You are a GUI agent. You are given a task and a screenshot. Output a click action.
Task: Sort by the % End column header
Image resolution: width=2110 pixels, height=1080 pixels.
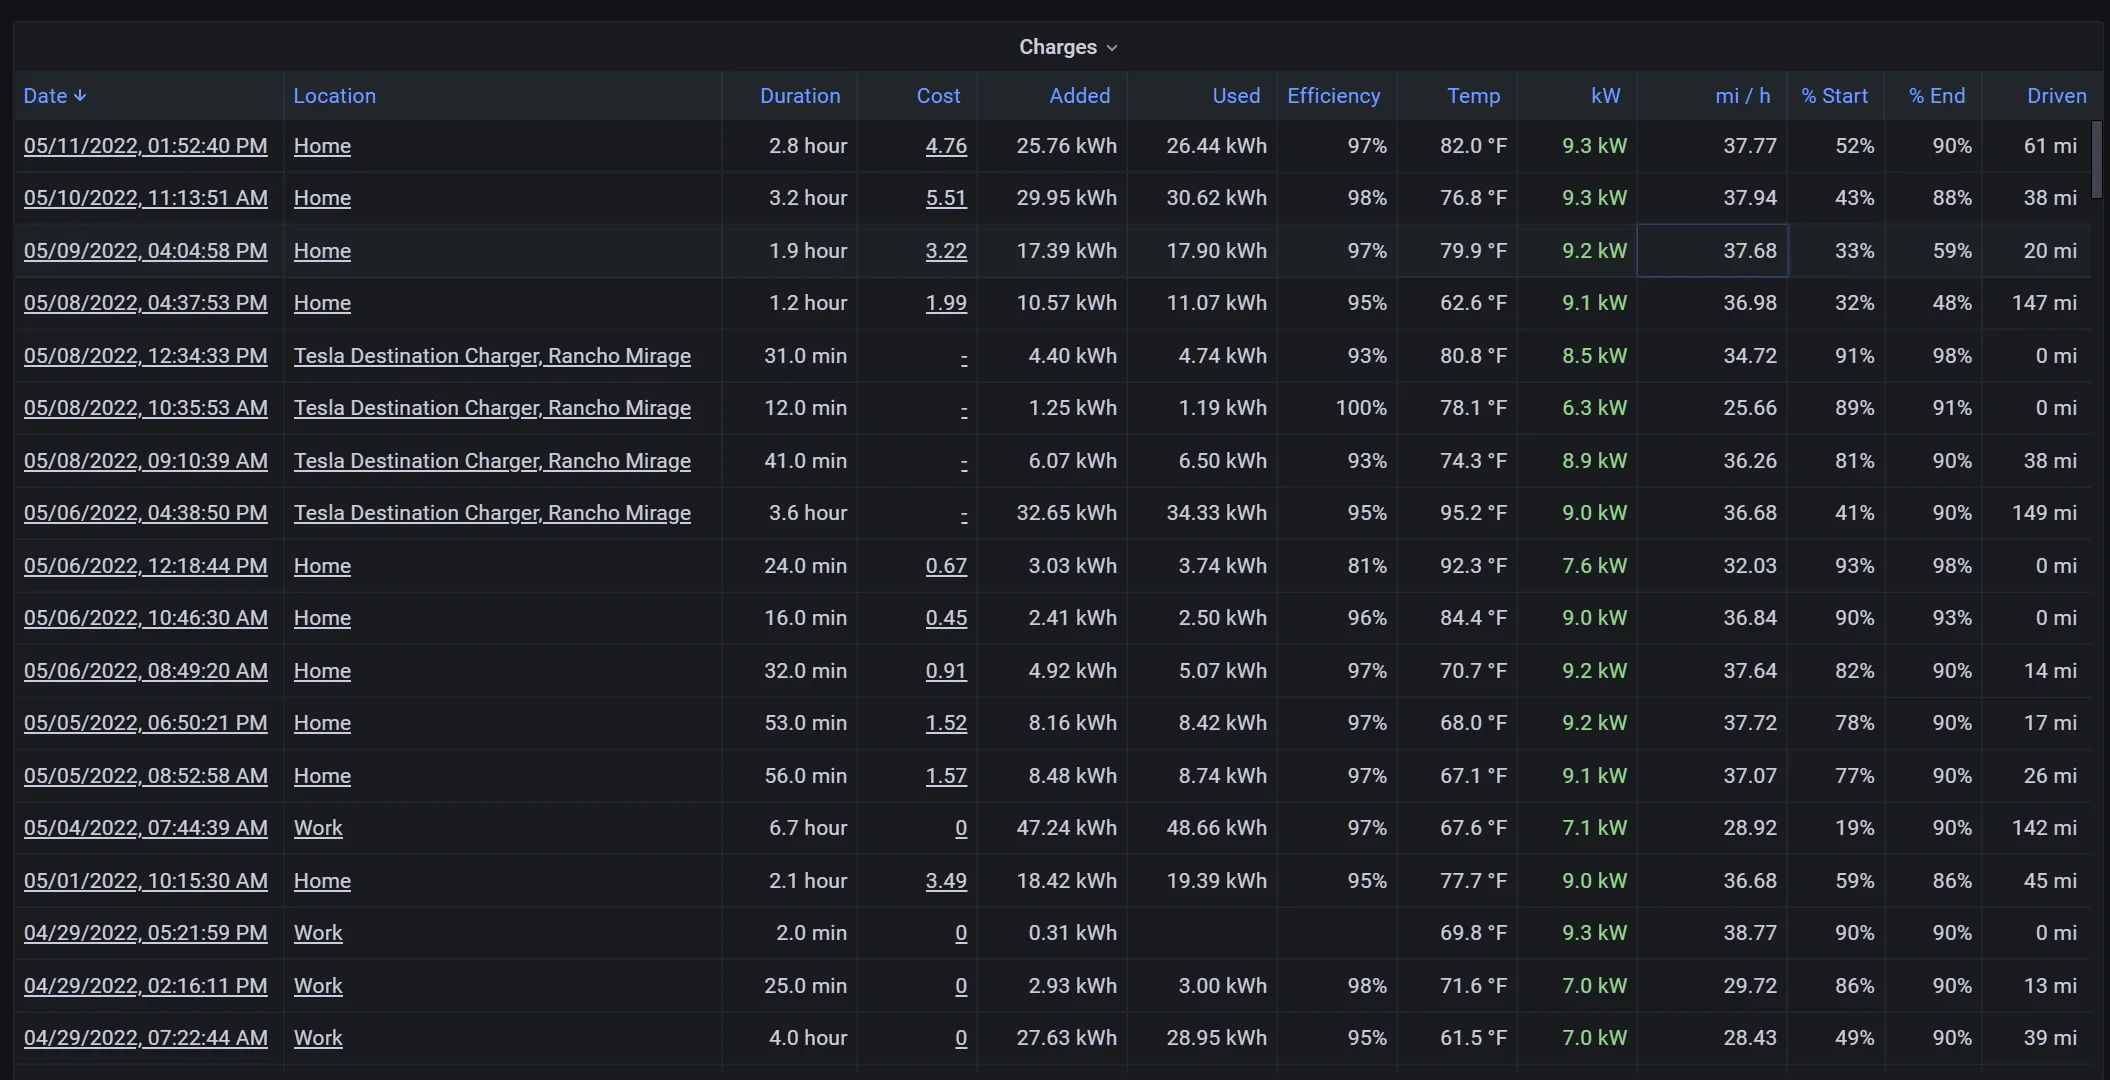1936,96
